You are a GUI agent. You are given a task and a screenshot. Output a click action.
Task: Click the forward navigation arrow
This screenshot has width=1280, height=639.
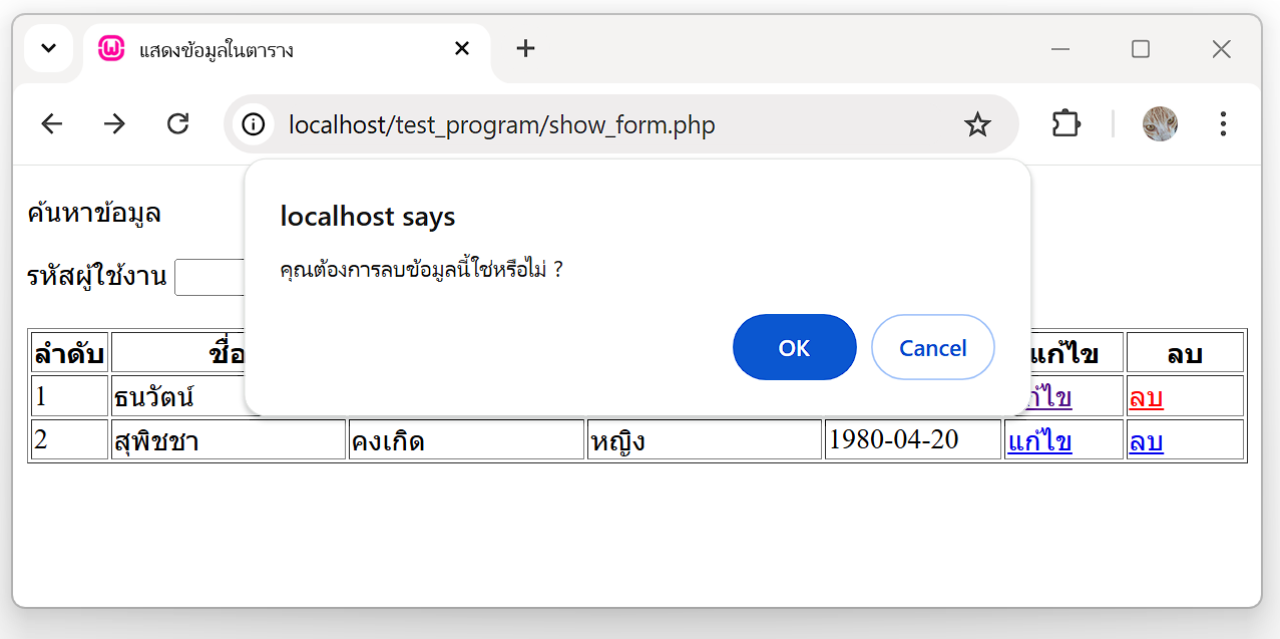(x=115, y=124)
